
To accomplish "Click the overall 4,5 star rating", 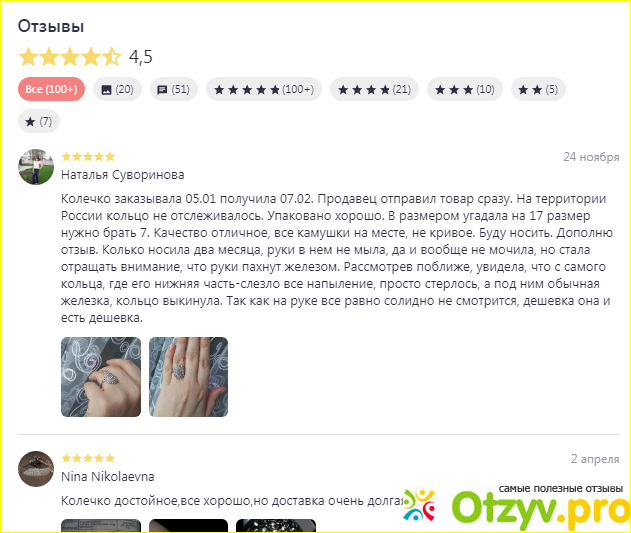I will click(85, 56).
